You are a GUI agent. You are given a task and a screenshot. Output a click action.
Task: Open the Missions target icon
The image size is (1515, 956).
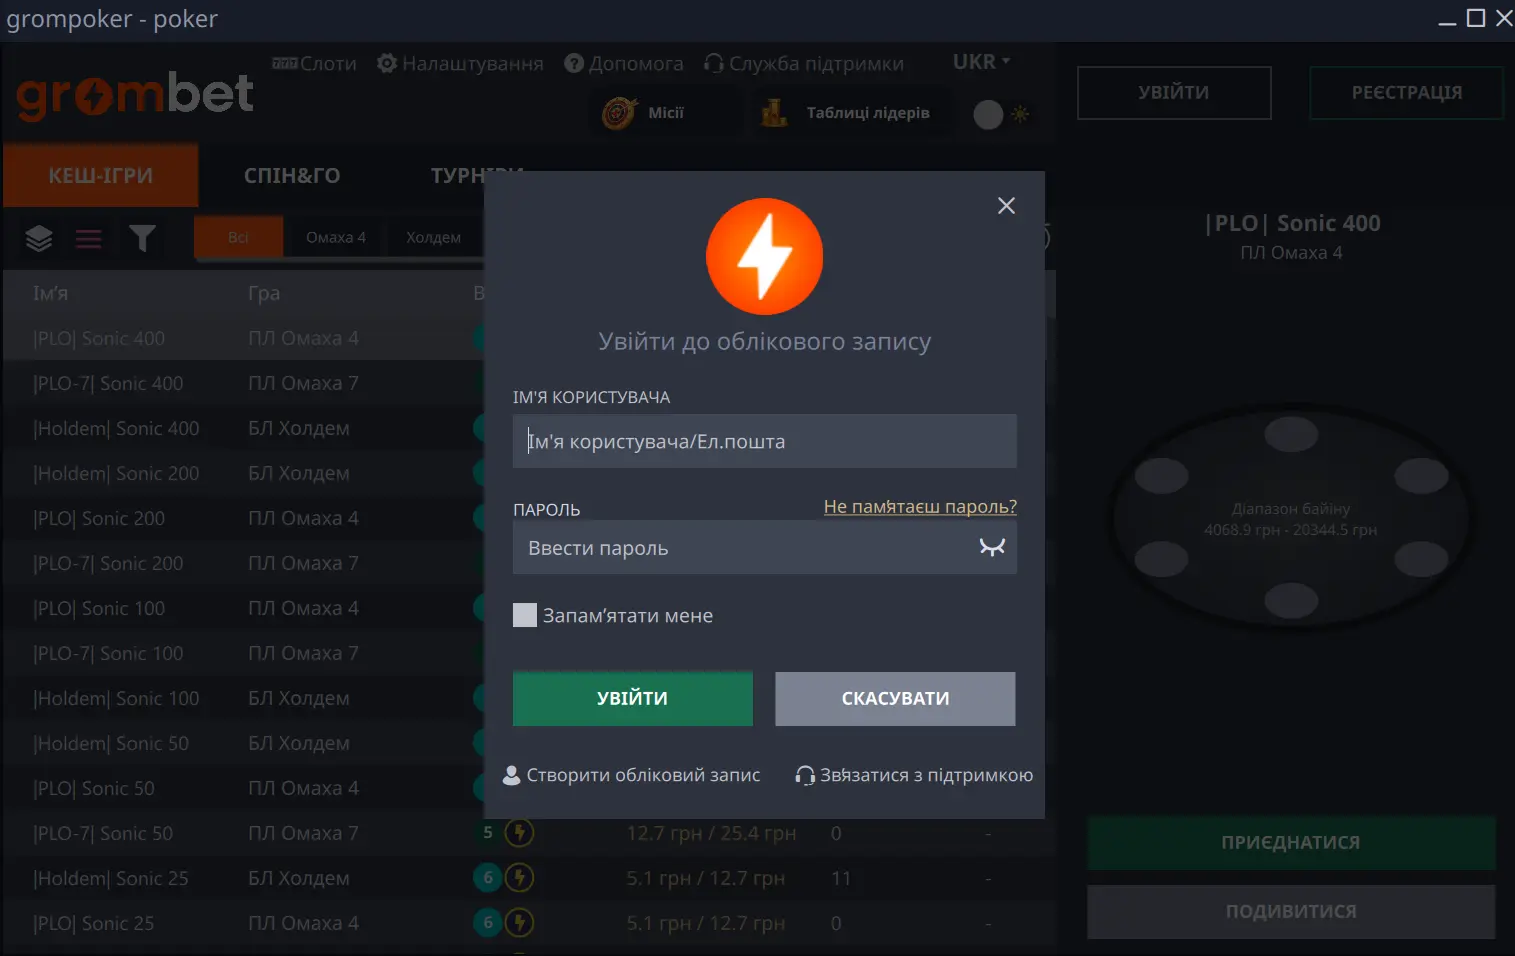click(619, 113)
